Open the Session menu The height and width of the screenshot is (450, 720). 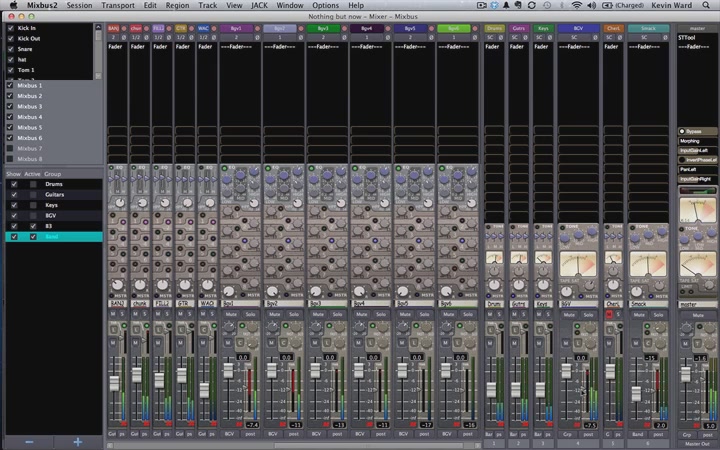[79, 6]
